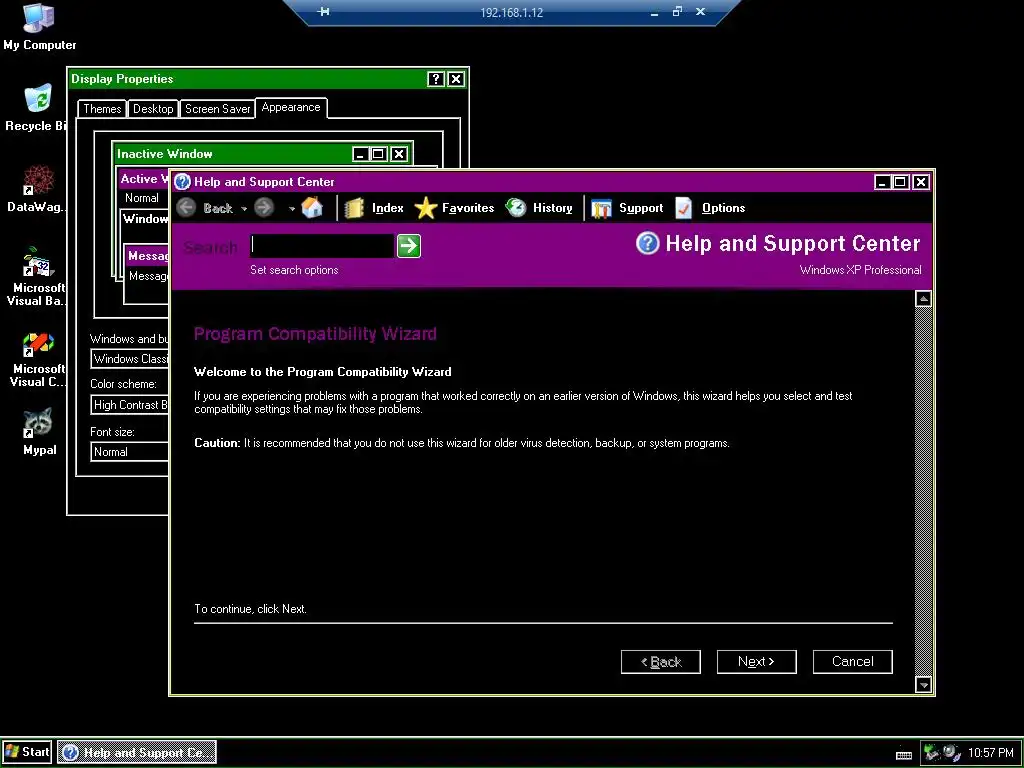Open Set search options link
The image size is (1024, 768).
coord(294,270)
